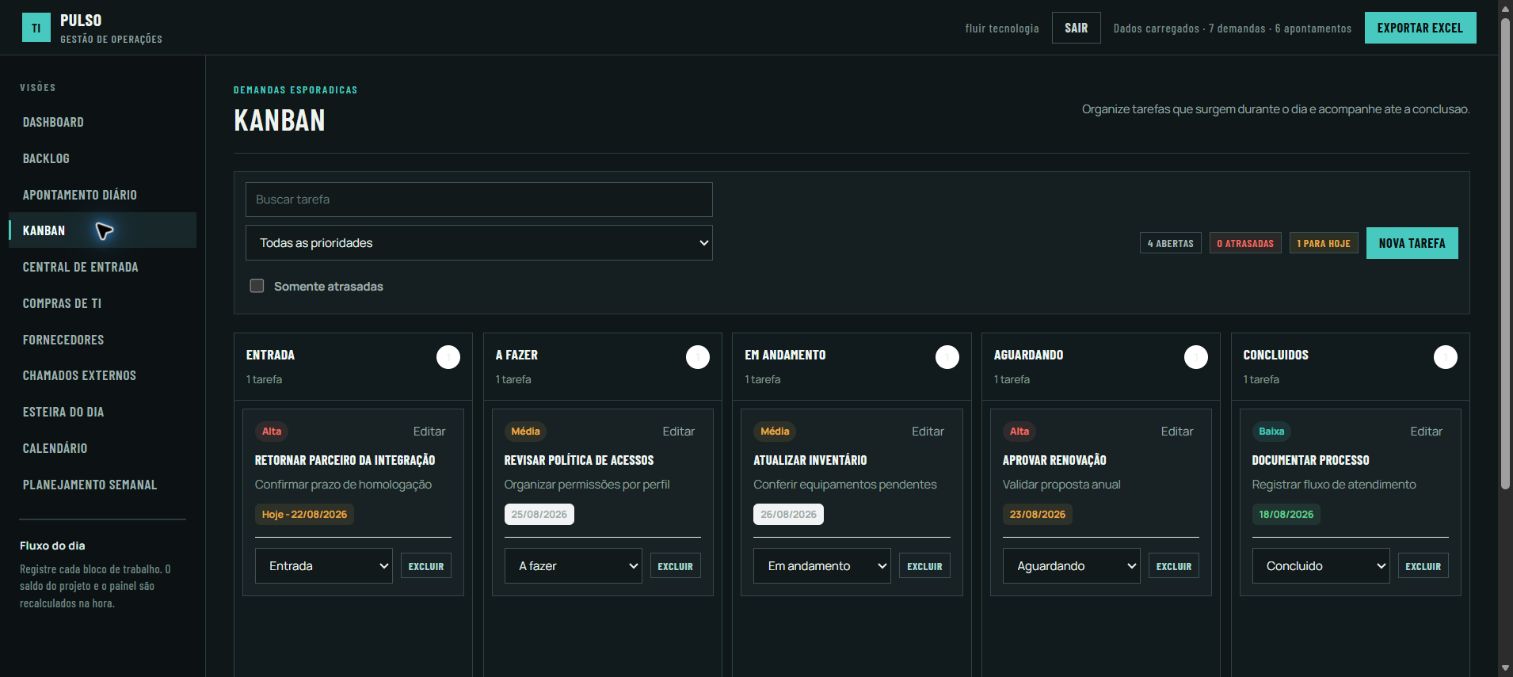This screenshot has height=677, width=1513.
Task: Click Editar on Atualizar Inventário card
Action: click(927, 431)
